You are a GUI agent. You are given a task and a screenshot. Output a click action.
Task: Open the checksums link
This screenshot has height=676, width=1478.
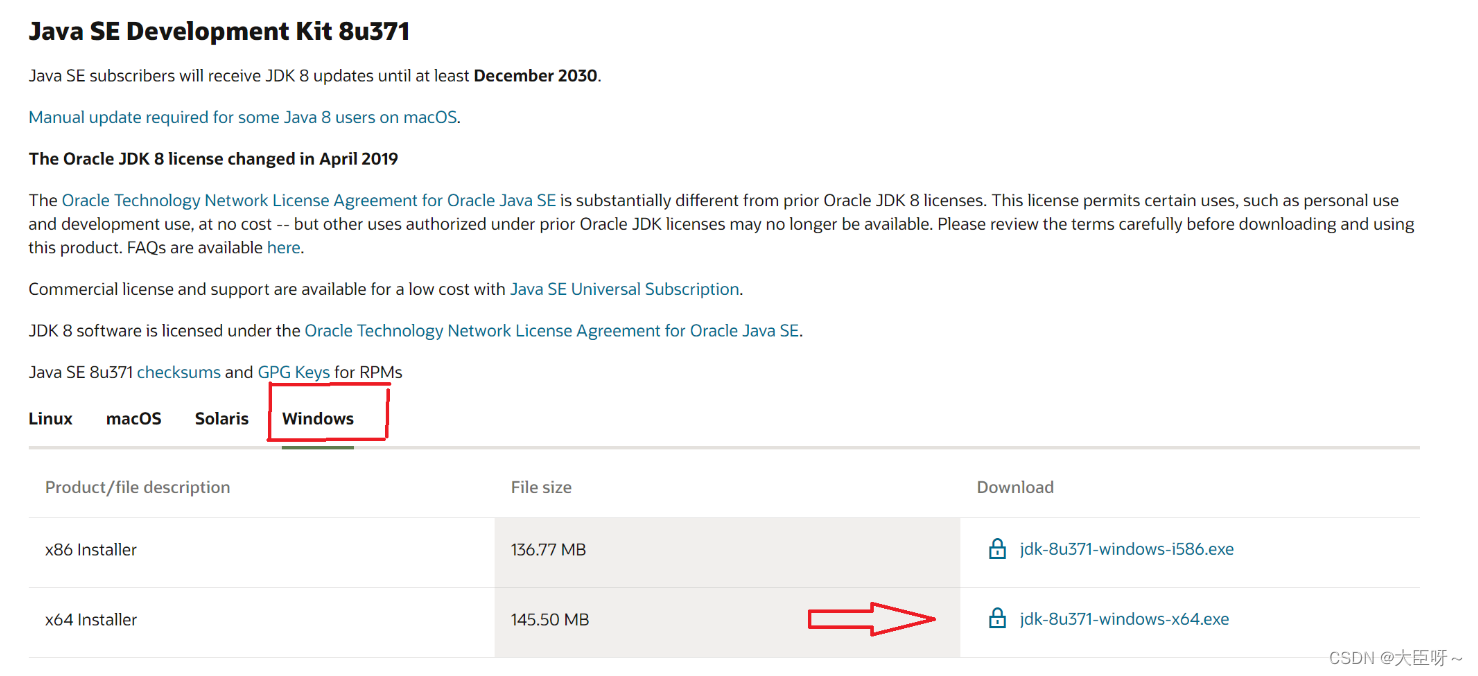pos(179,372)
